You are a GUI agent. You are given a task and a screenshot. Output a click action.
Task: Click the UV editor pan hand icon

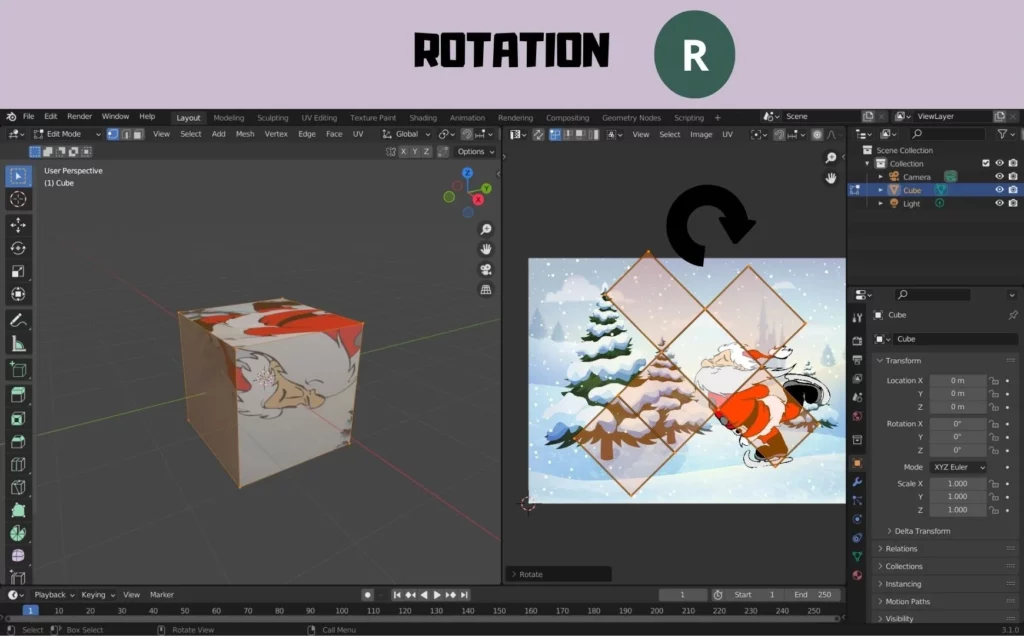(831, 178)
